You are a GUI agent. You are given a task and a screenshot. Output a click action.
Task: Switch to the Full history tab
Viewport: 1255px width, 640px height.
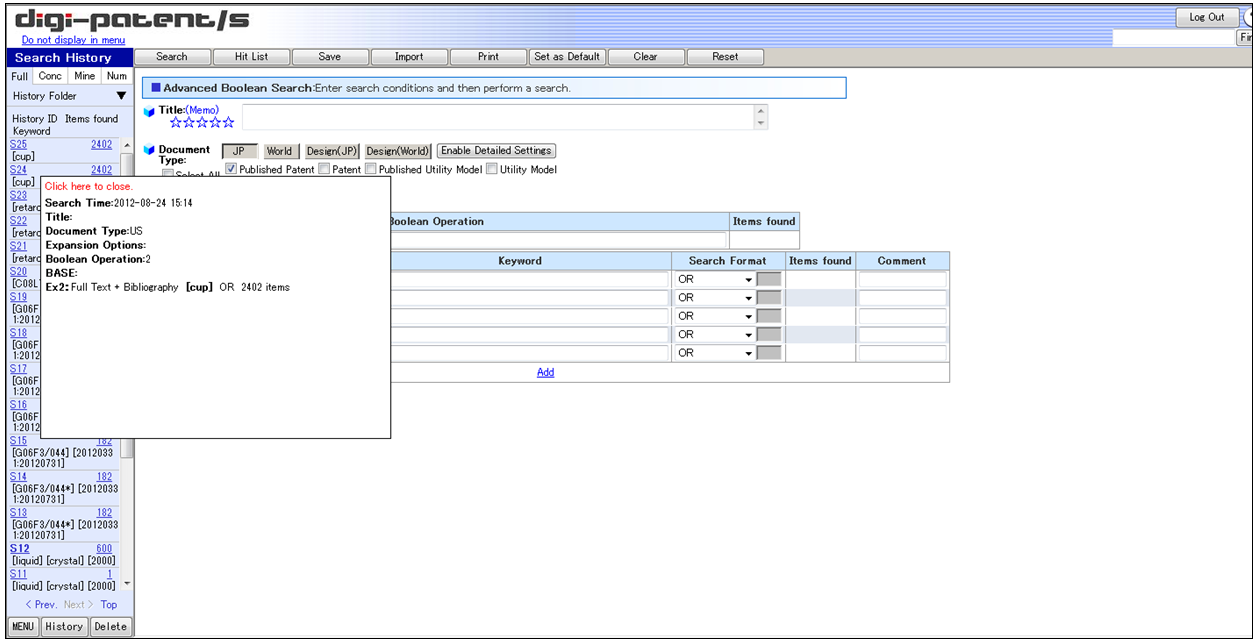click(x=20, y=76)
